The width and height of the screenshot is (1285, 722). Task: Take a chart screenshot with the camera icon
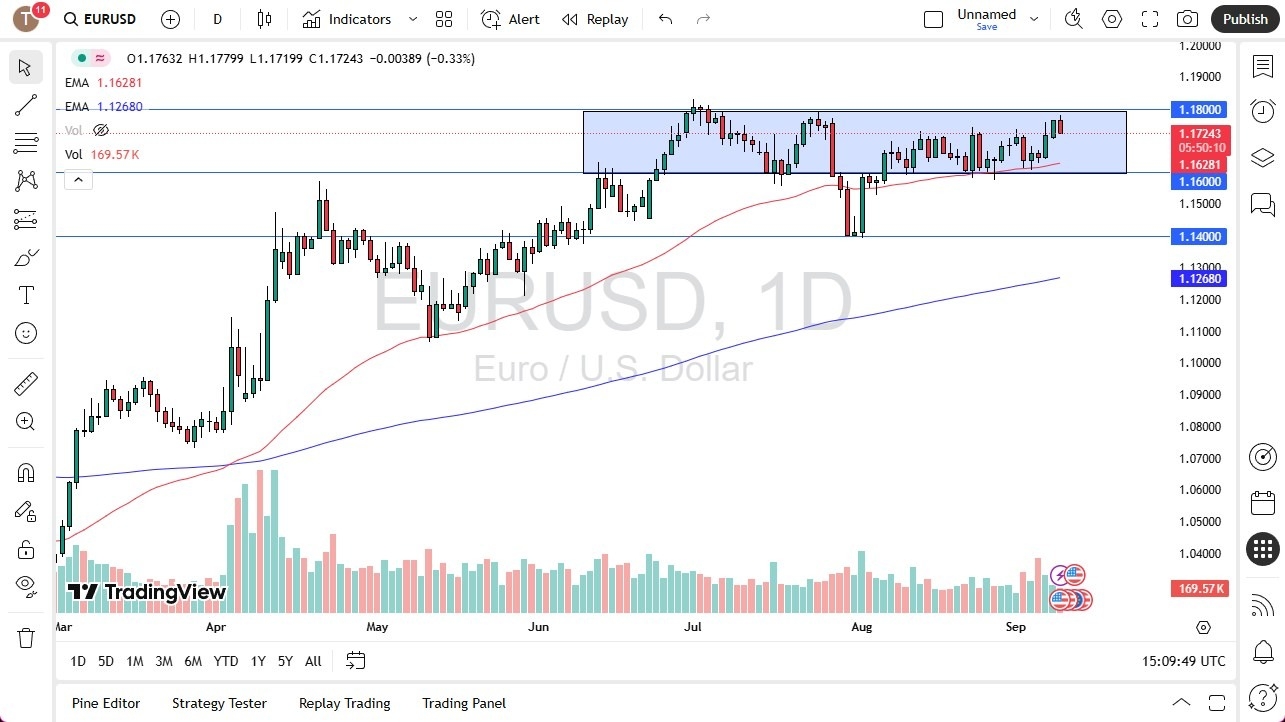(x=1186, y=18)
